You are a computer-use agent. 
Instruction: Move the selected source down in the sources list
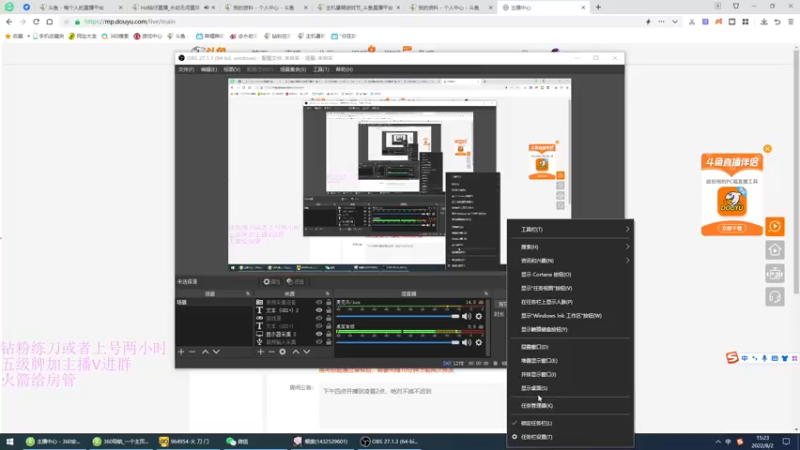pyautogui.click(x=307, y=352)
